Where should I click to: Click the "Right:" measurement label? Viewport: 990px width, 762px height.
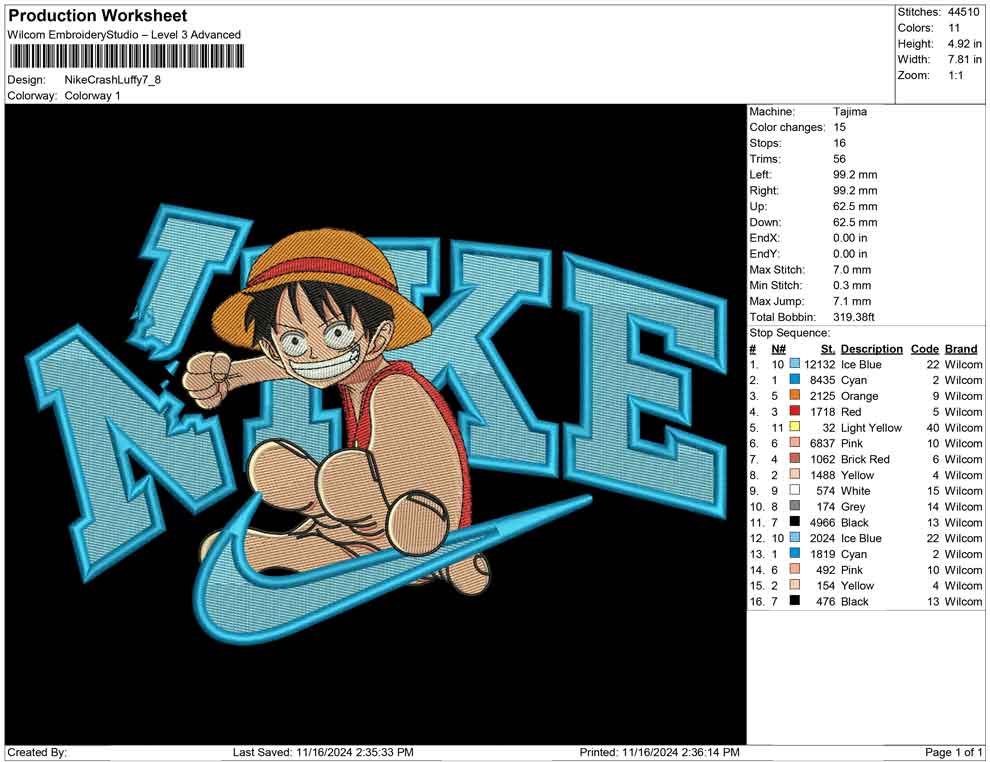point(764,191)
